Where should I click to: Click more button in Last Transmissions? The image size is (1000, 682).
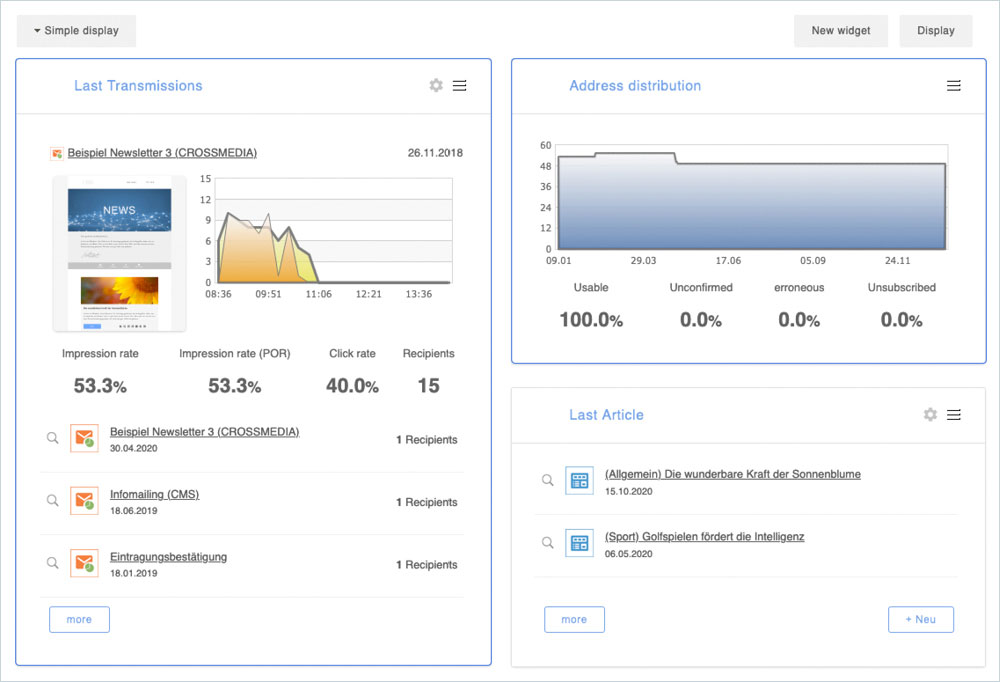point(79,619)
